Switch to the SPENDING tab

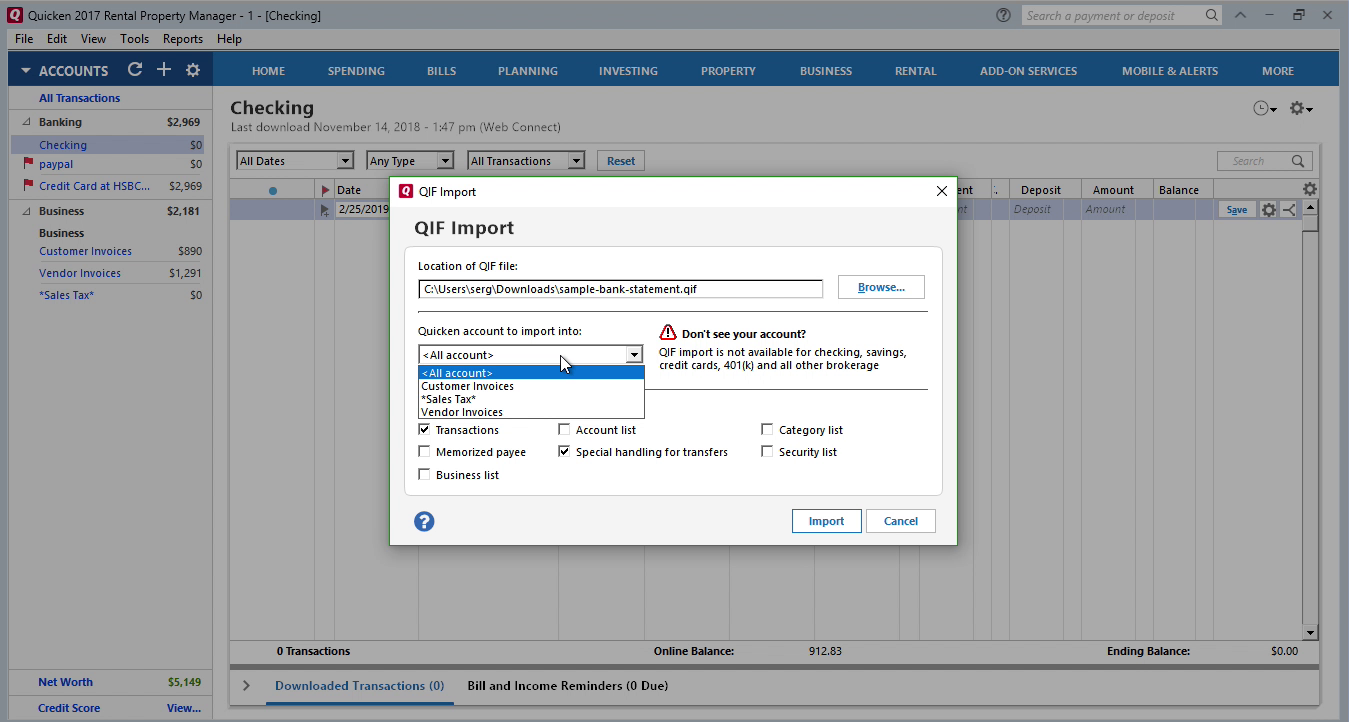[356, 71]
